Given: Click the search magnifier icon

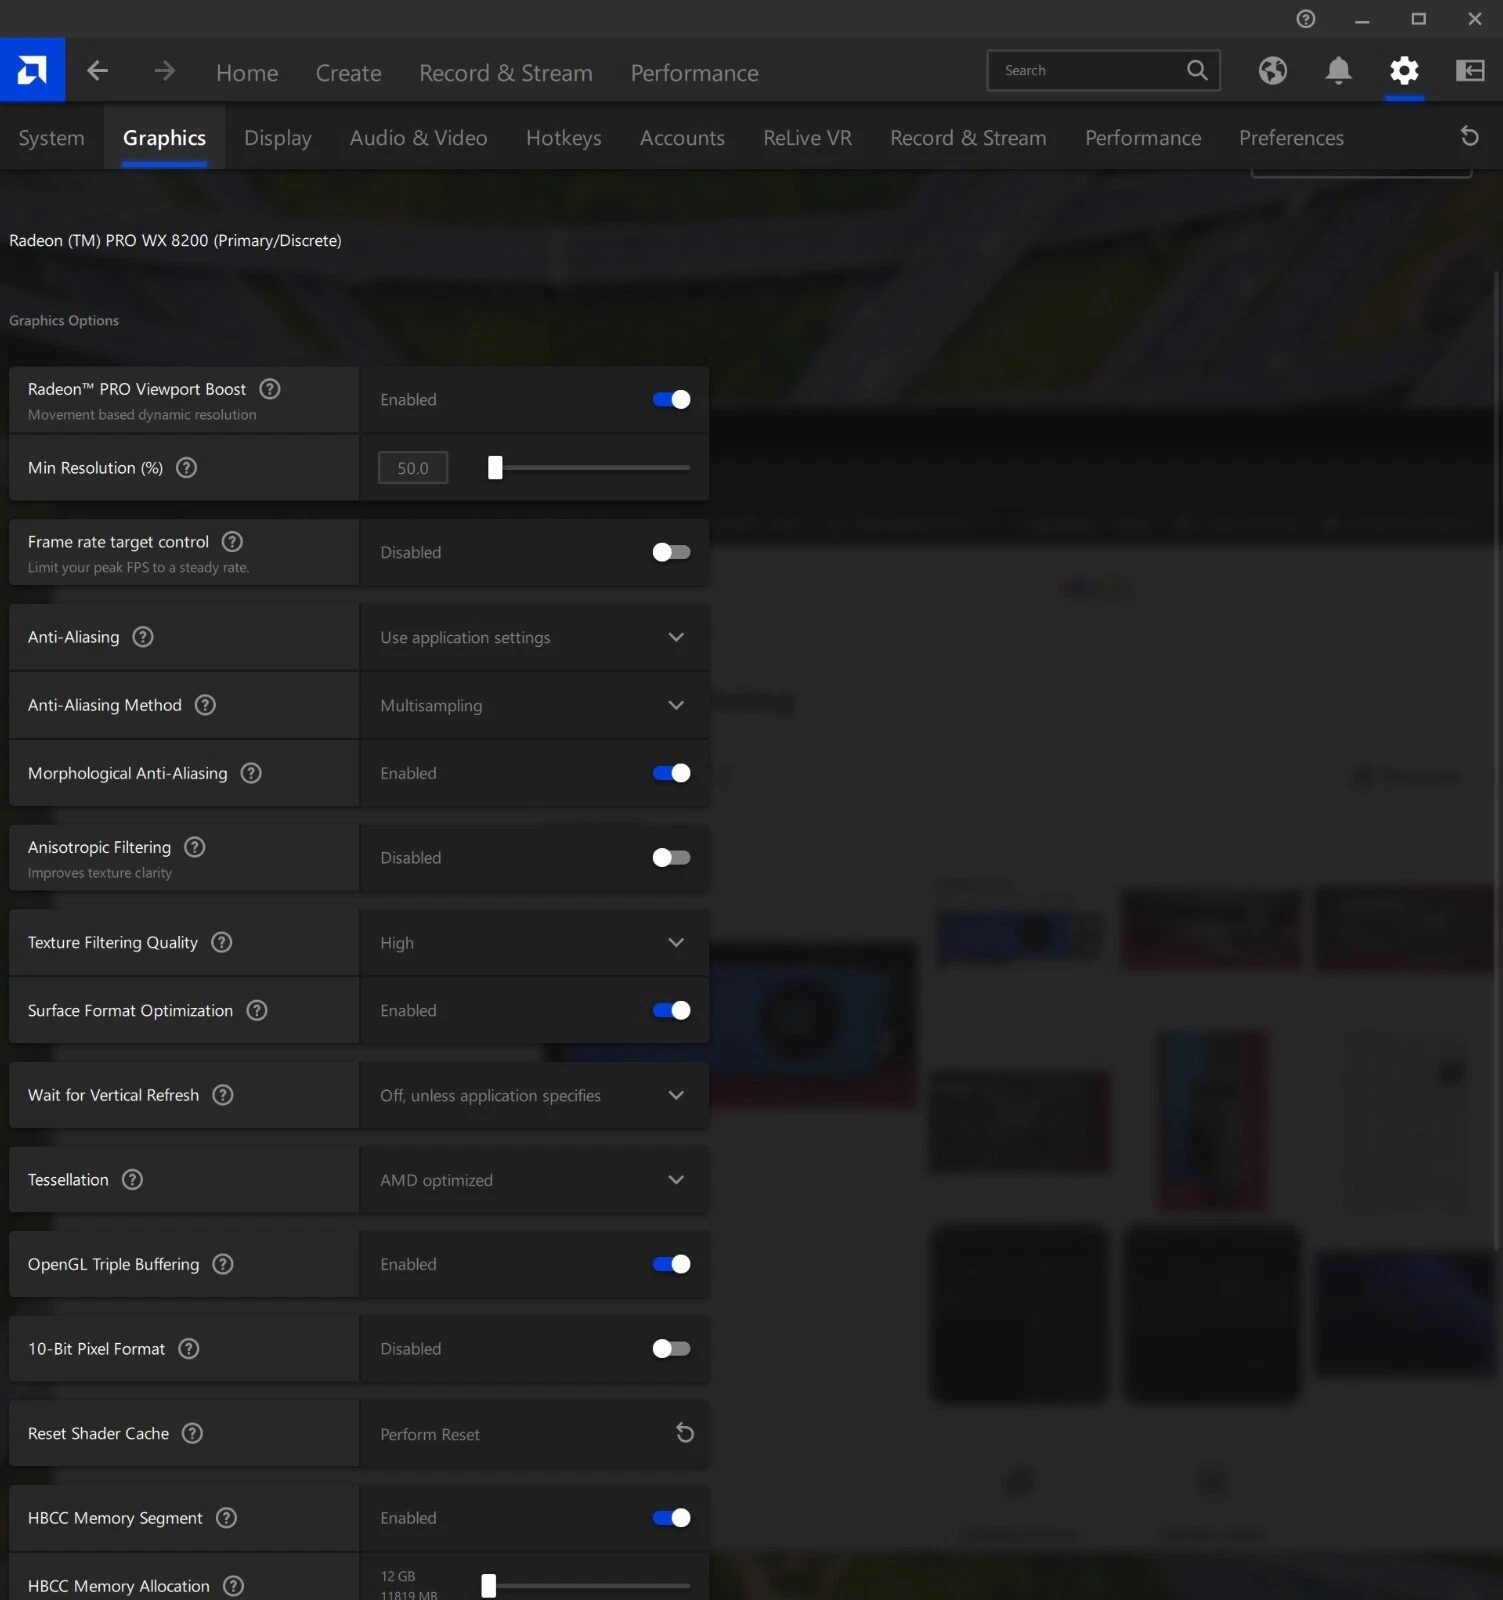Looking at the screenshot, I should (x=1196, y=70).
